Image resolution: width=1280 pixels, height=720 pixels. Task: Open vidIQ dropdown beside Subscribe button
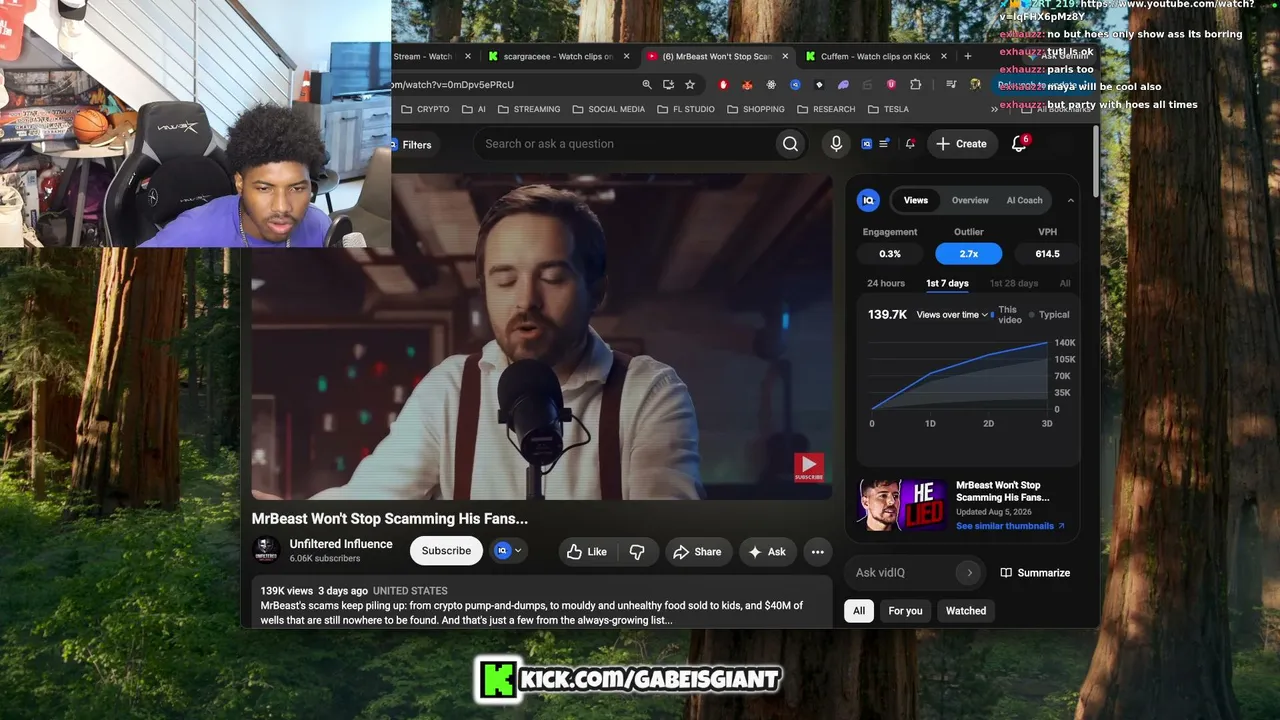tap(508, 551)
